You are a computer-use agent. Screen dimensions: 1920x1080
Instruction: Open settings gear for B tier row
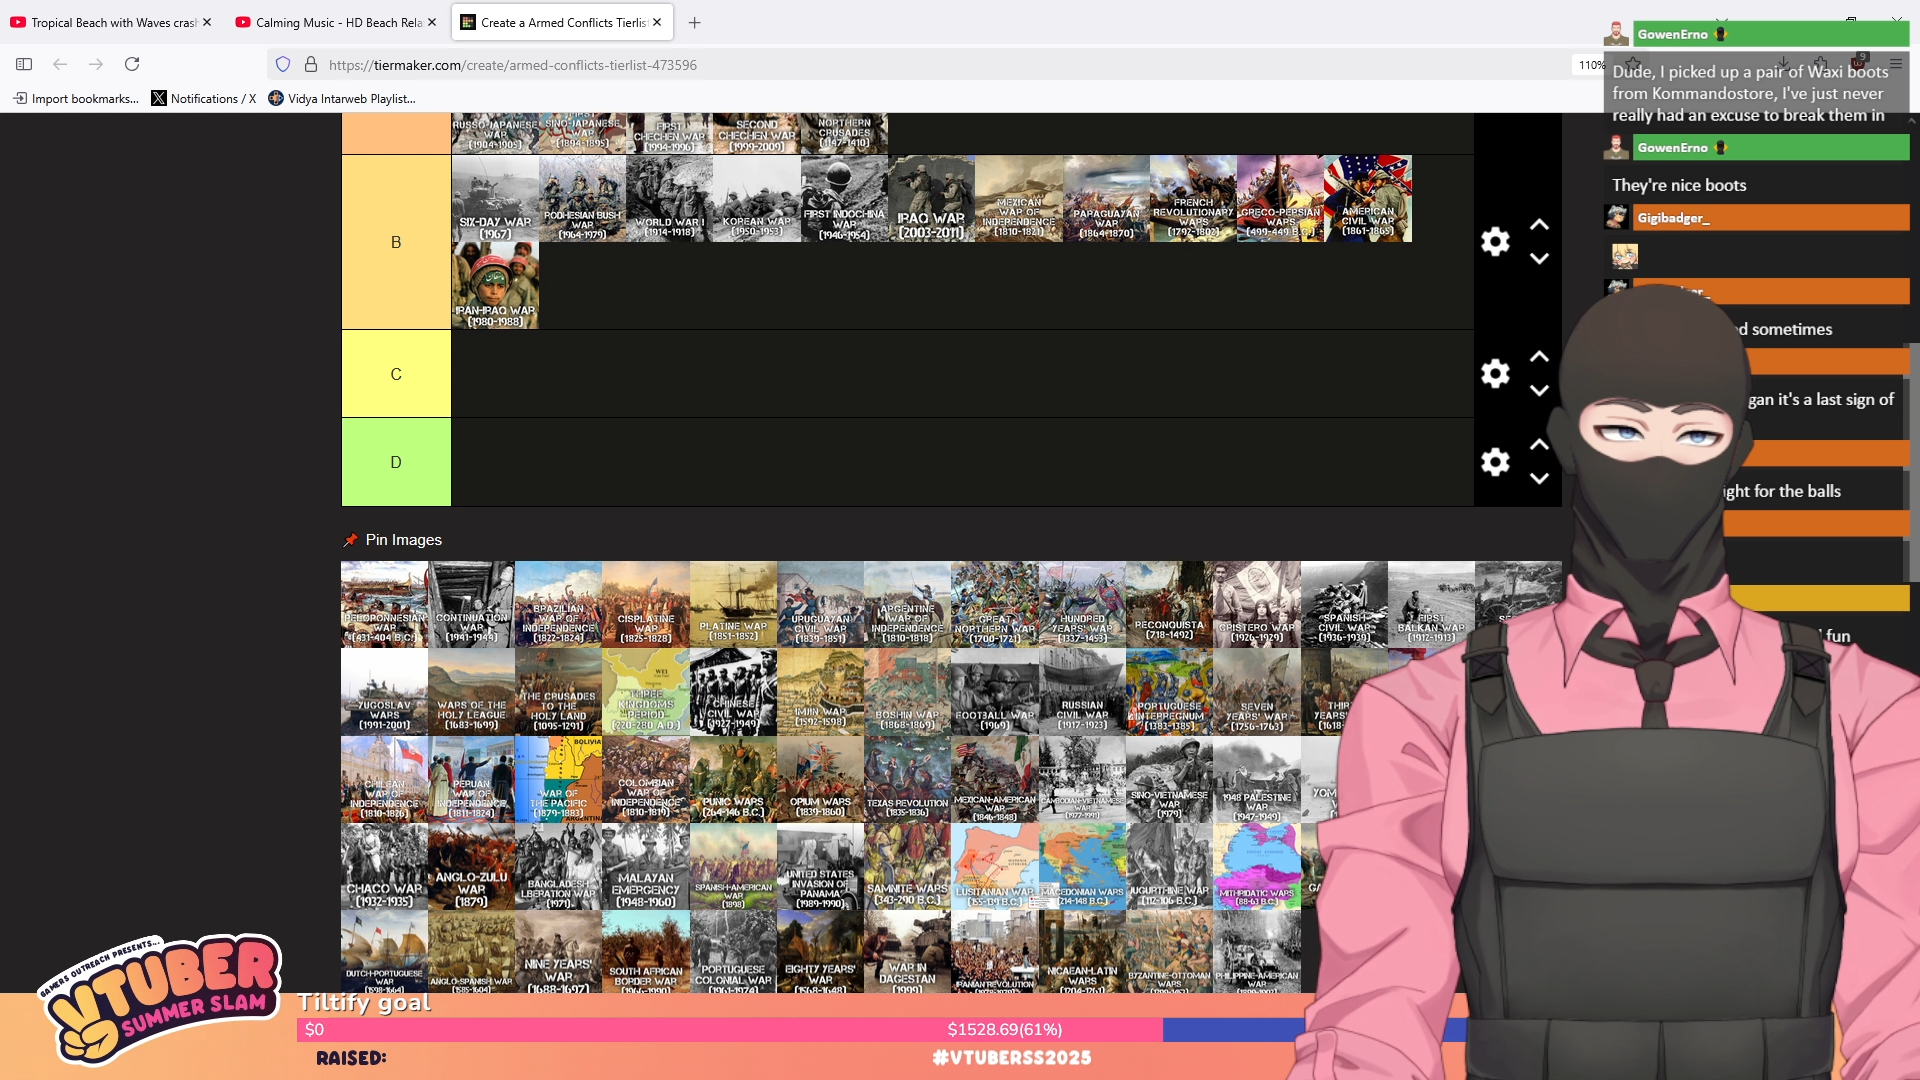tap(1495, 241)
